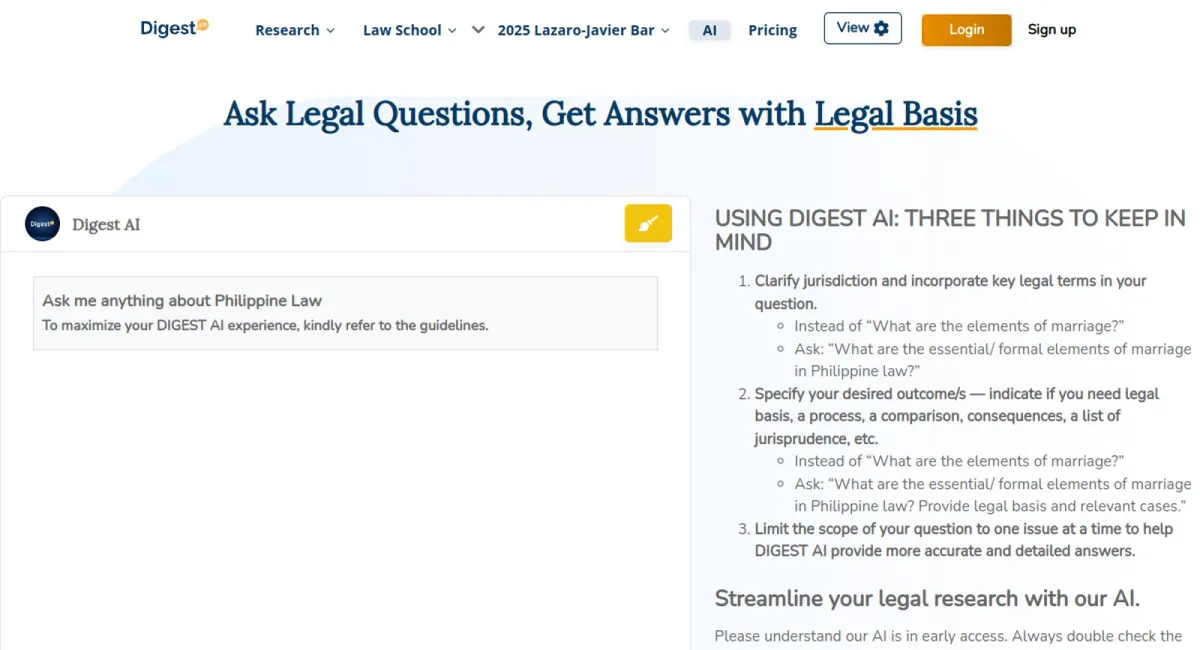Click the 'kindly refer to the guidelines' text
This screenshot has height=650, width=1200.
click(396, 325)
